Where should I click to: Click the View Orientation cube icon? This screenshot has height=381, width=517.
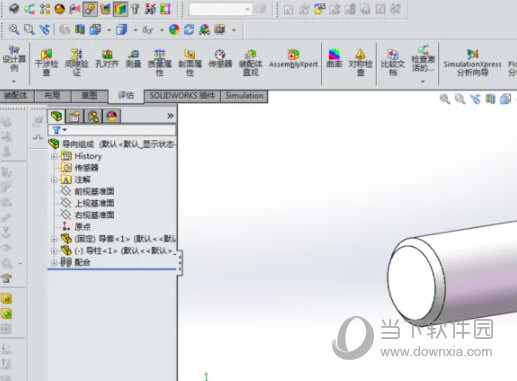(x=96, y=30)
